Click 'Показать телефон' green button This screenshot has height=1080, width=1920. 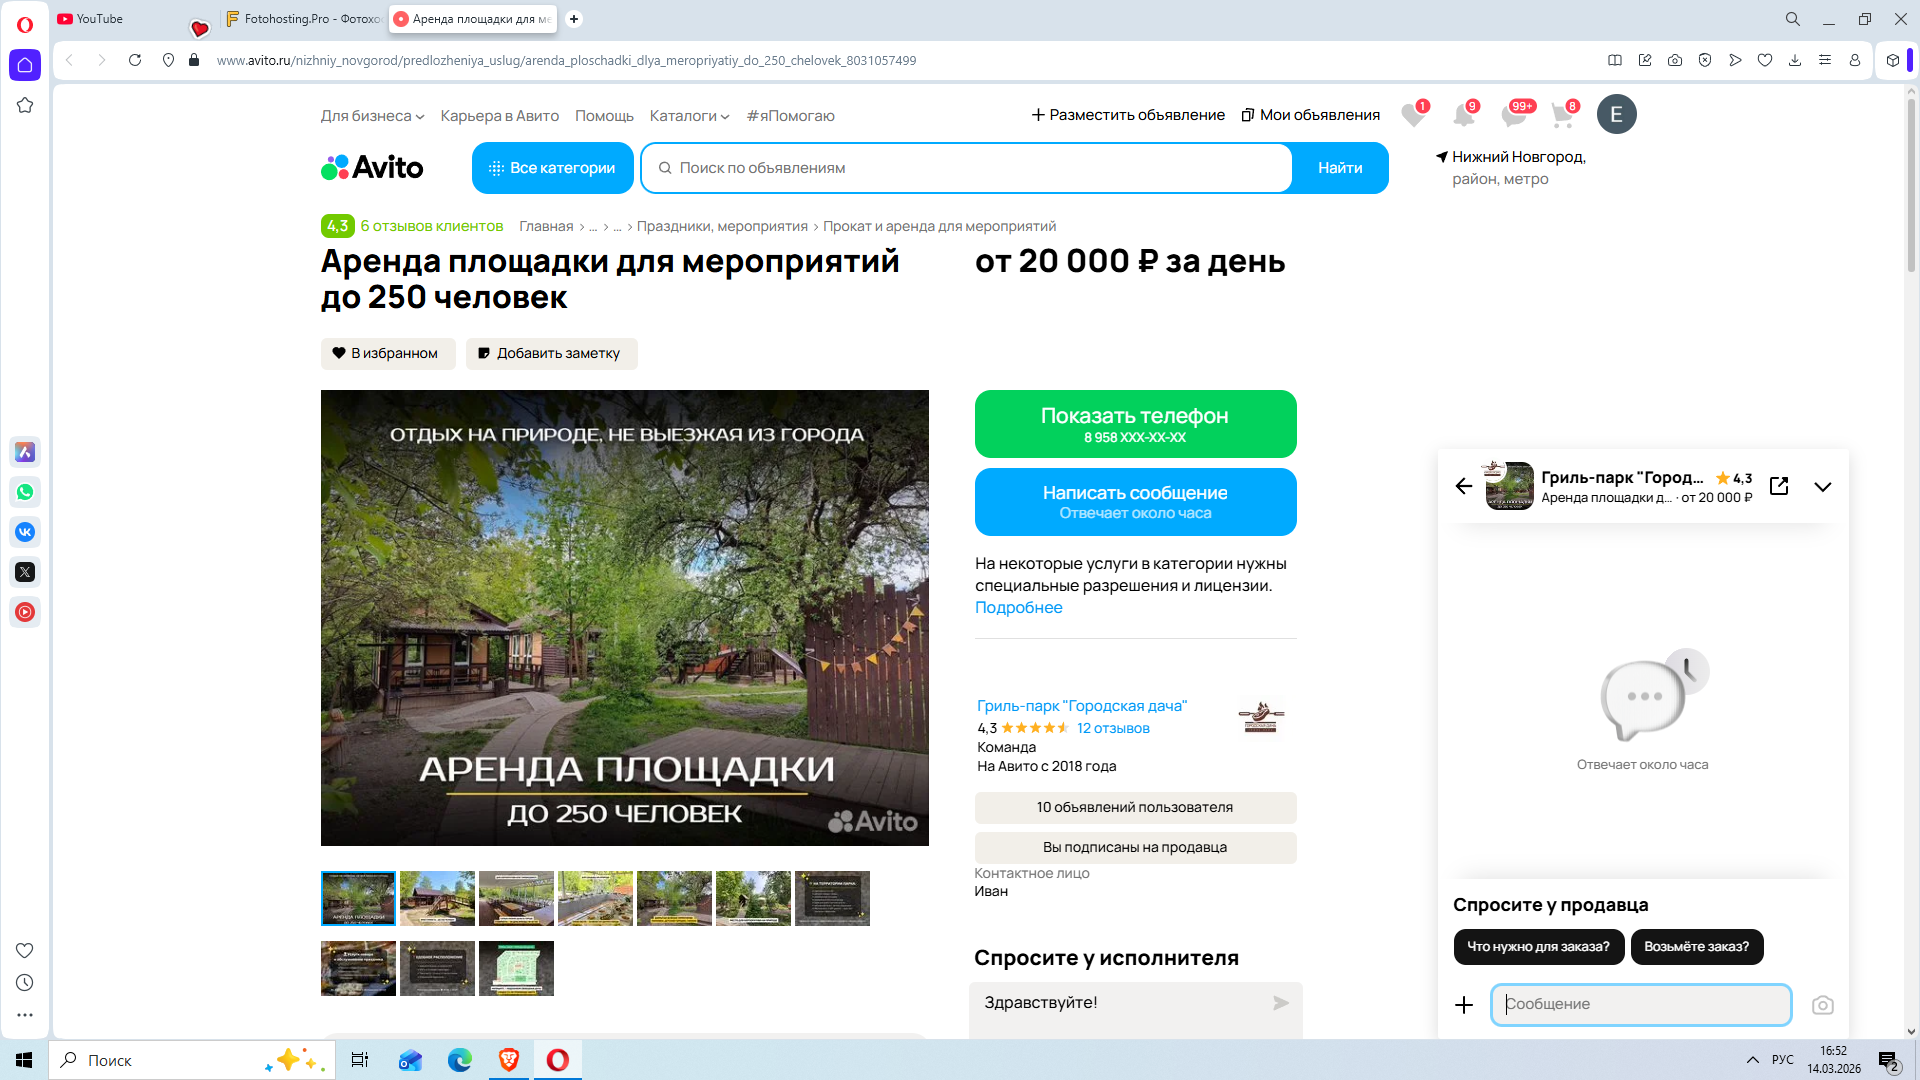1135,424
